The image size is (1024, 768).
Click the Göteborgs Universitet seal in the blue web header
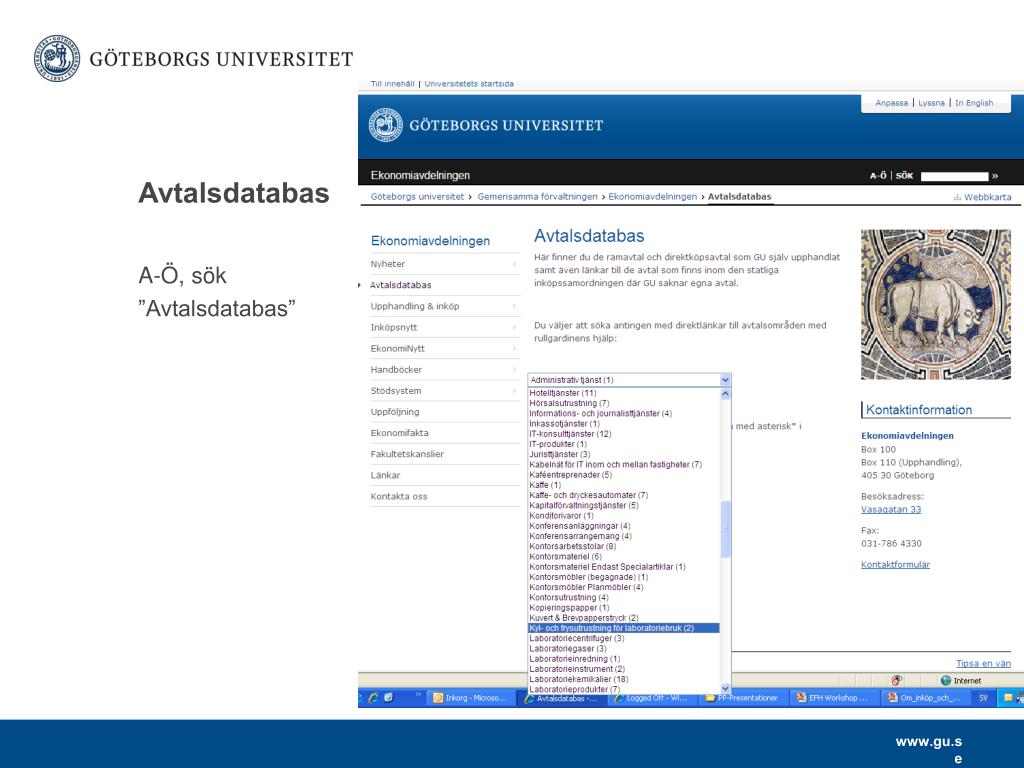pos(386,125)
